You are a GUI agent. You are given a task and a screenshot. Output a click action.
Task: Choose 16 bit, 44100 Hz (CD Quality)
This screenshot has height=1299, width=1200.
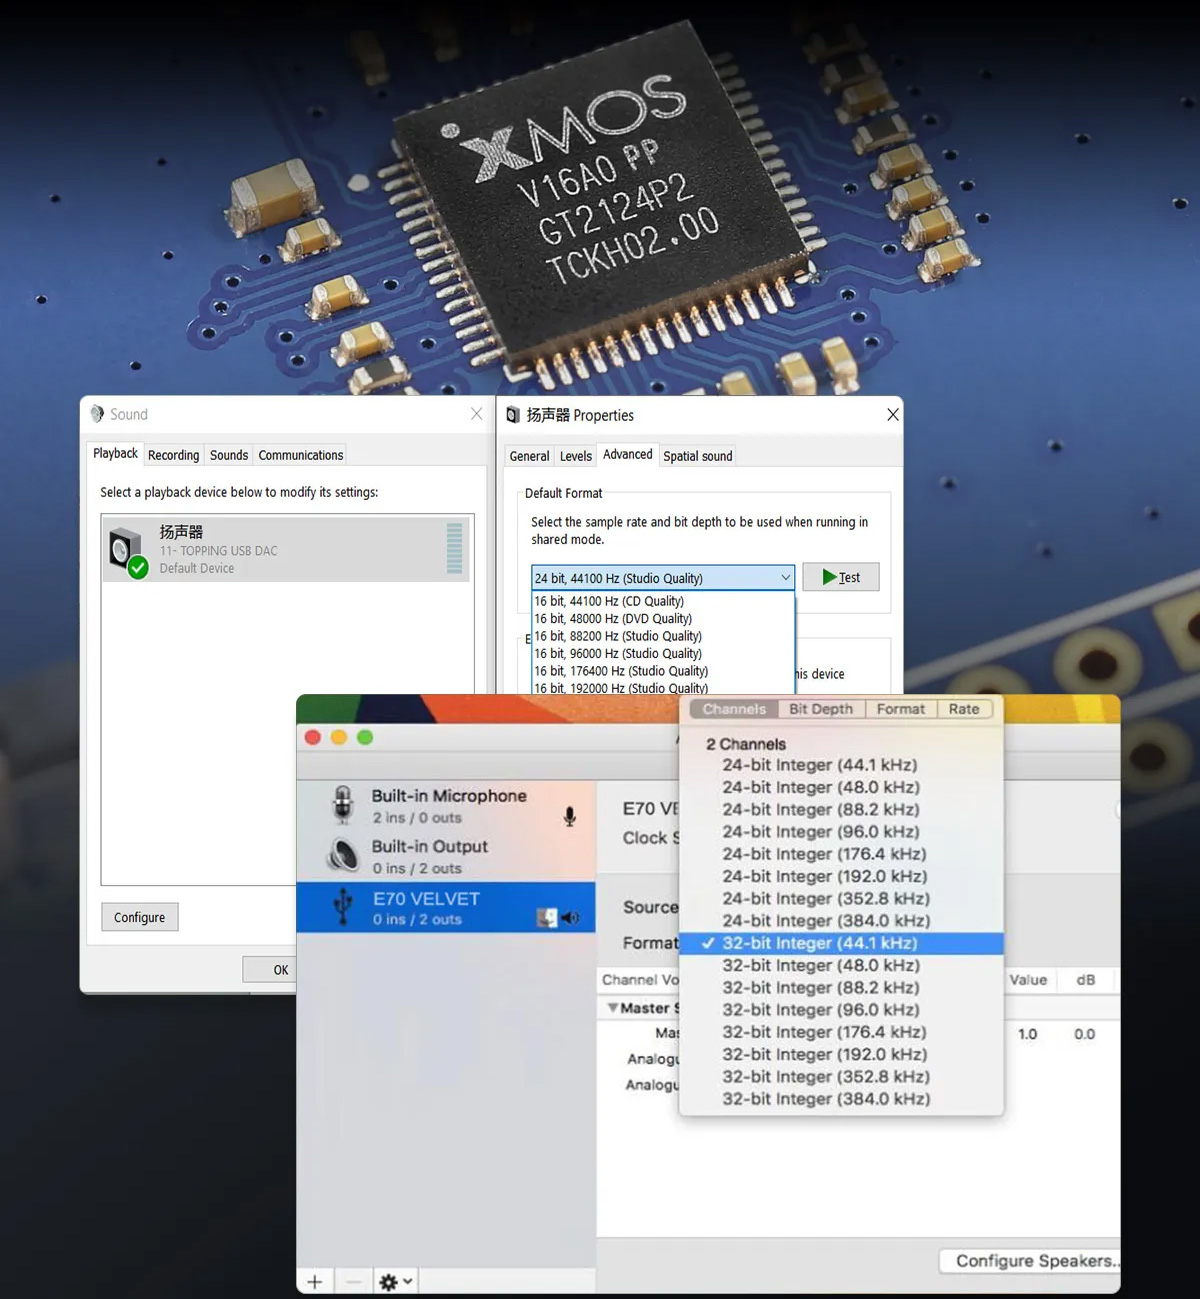pos(663,601)
